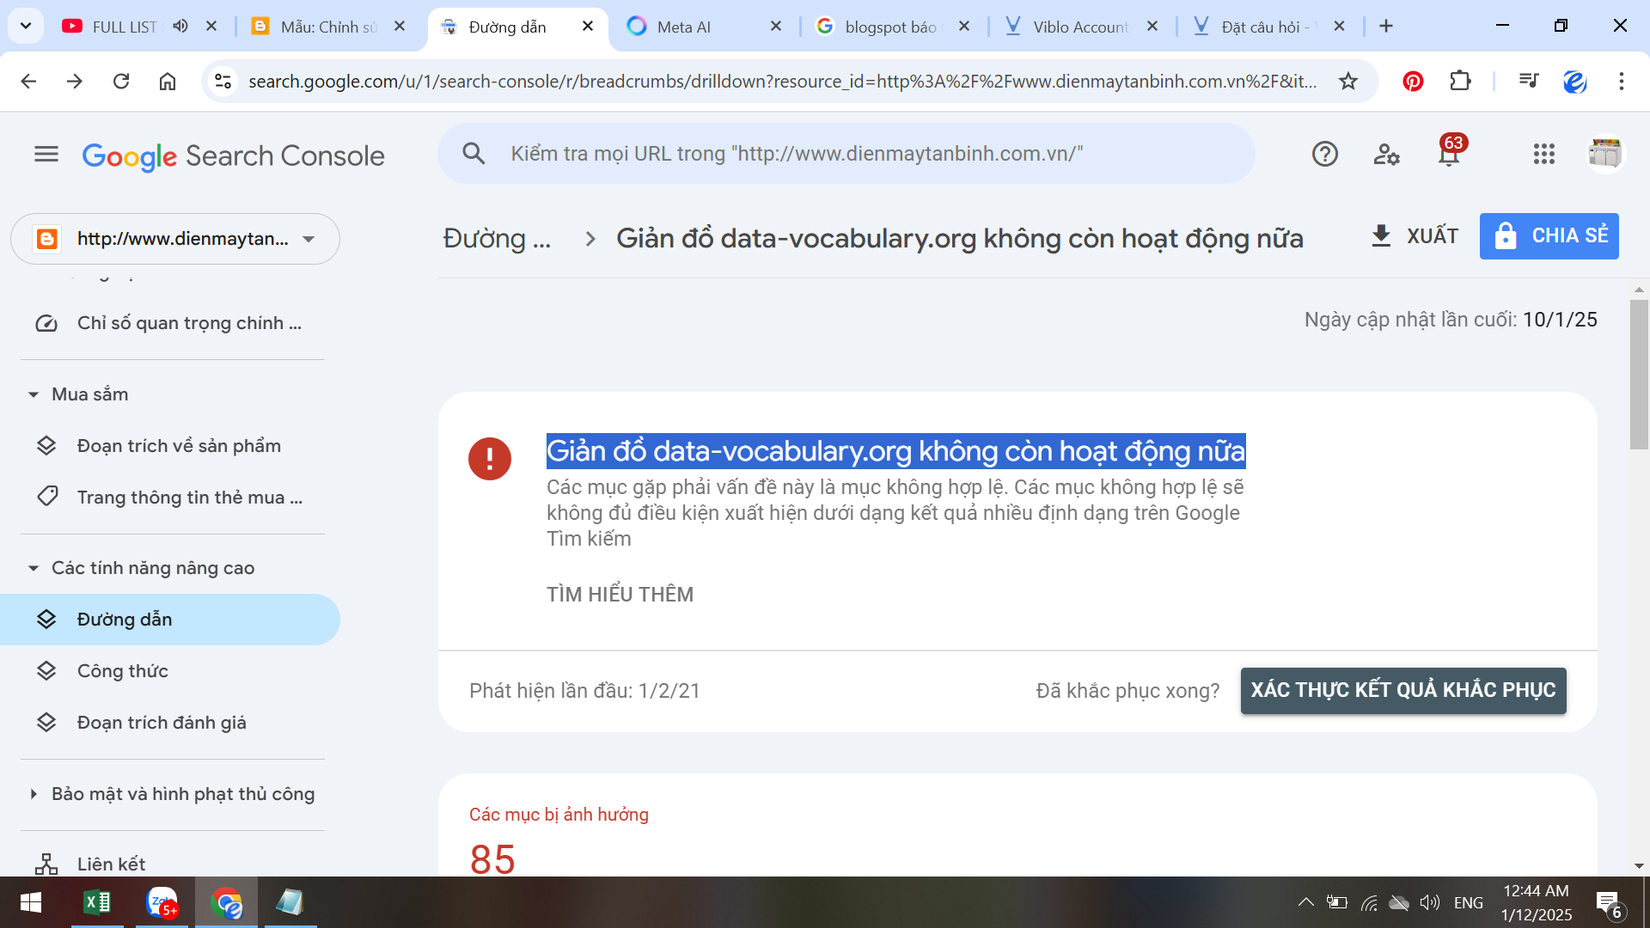Click the page vertical scrollbar
The height and width of the screenshot is (928, 1650).
click(1639, 375)
